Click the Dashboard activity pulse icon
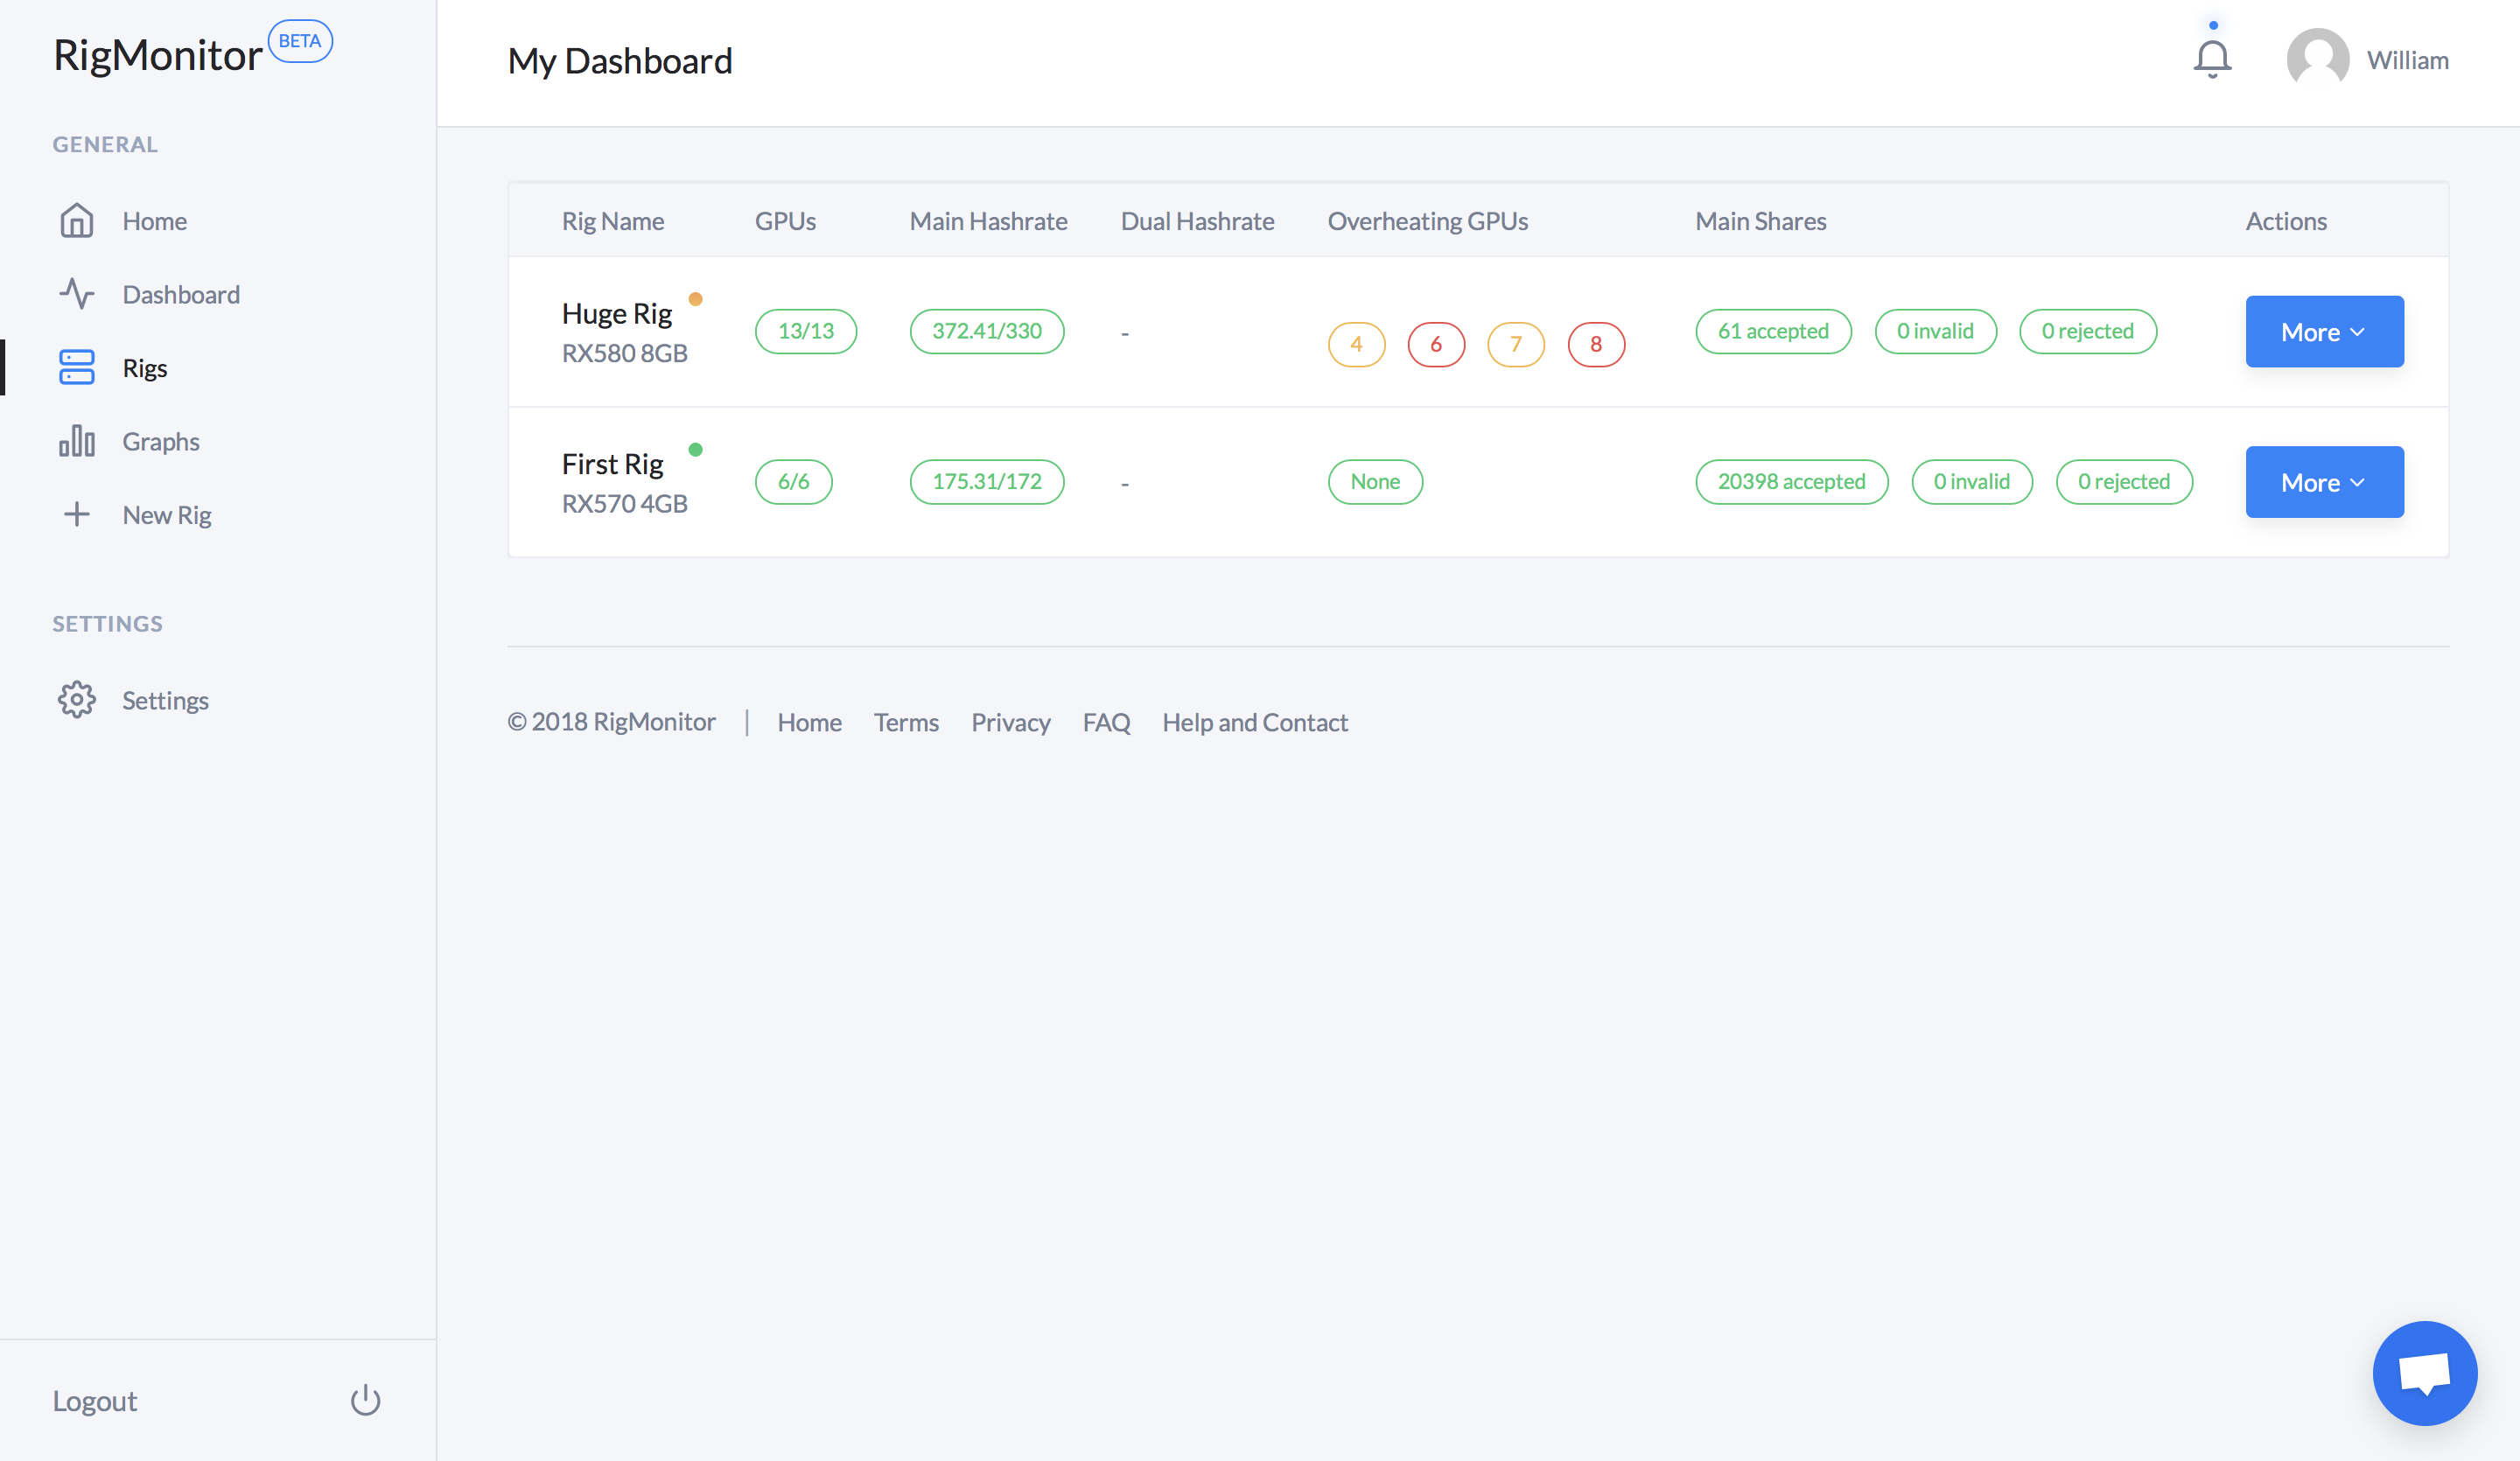 point(77,294)
